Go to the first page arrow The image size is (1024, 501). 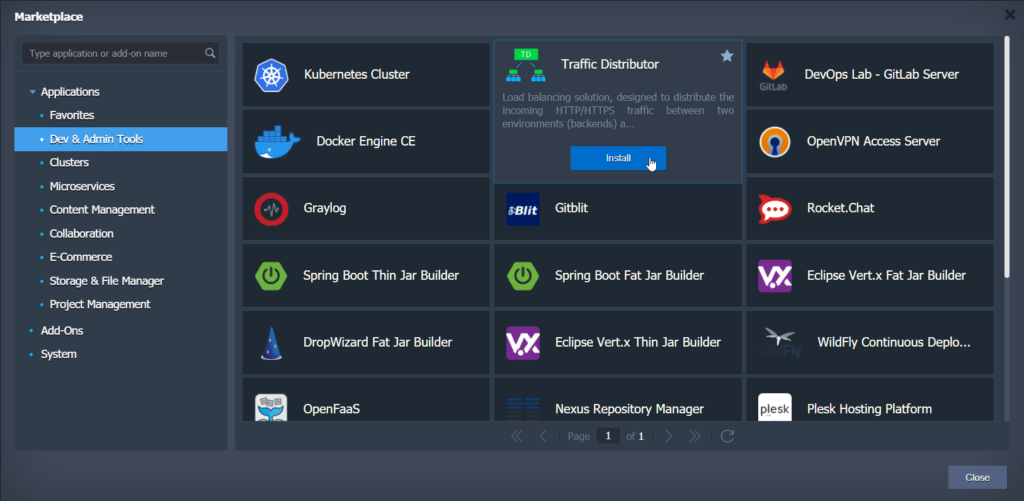(x=517, y=436)
